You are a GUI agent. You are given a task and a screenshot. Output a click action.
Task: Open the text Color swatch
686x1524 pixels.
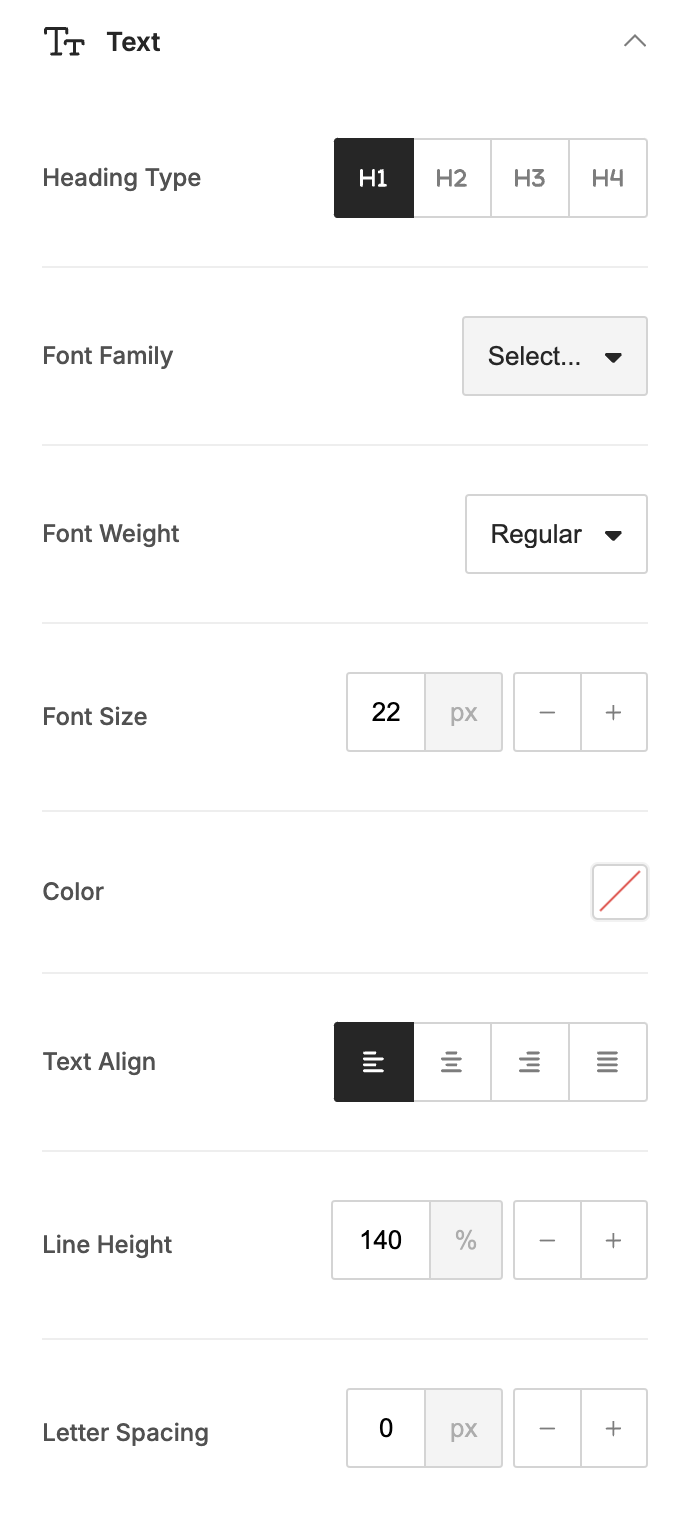[x=620, y=891]
